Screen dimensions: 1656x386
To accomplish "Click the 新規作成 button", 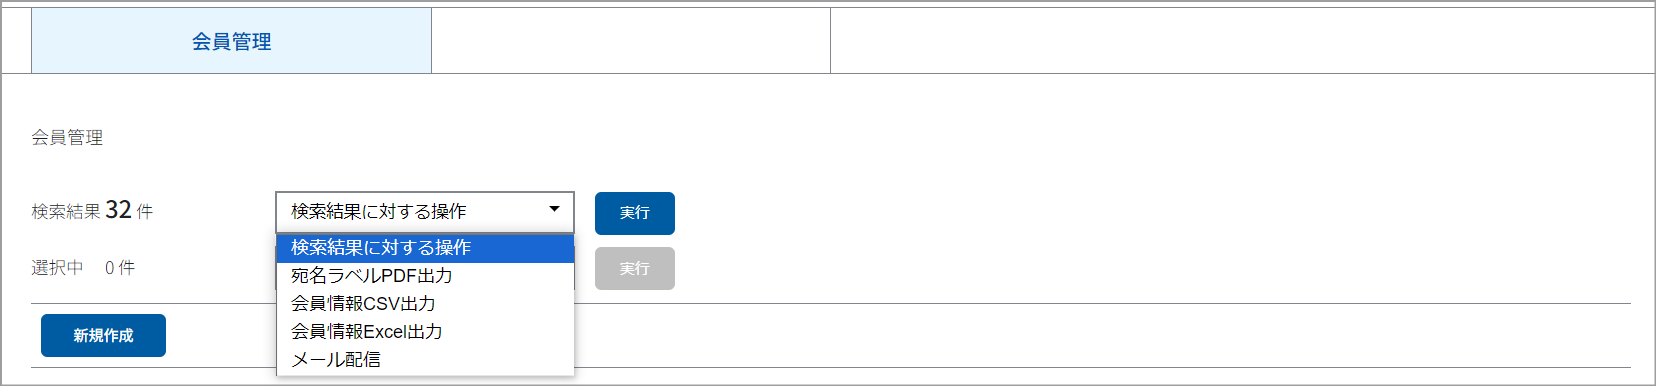I will 103,335.
